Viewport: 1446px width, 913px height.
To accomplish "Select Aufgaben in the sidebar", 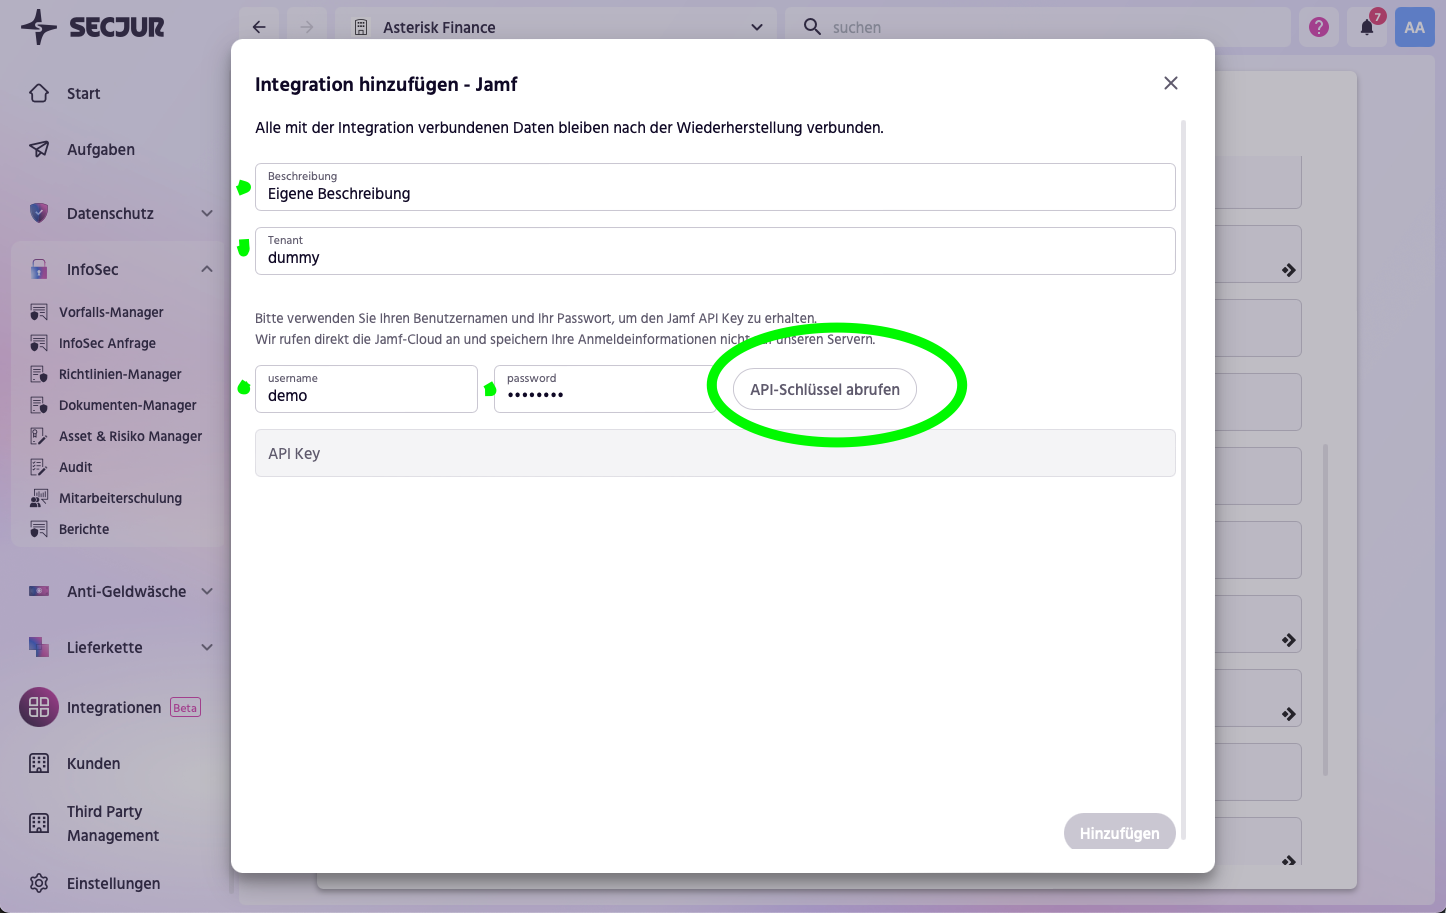I will tap(101, 149).
